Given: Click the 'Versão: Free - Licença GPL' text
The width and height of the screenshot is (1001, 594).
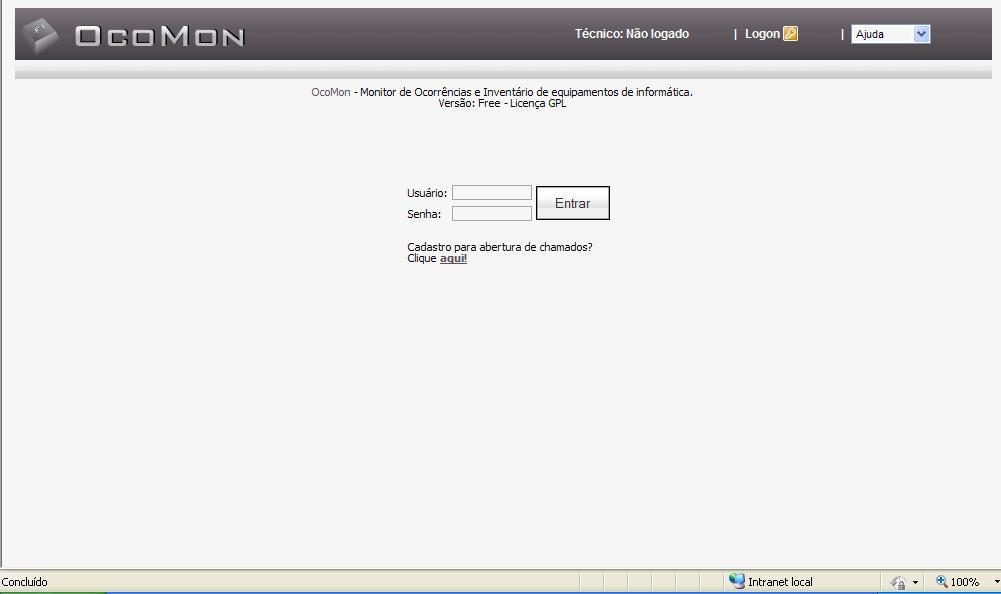Looking at the screenshot, I should (x=502, y=103).
